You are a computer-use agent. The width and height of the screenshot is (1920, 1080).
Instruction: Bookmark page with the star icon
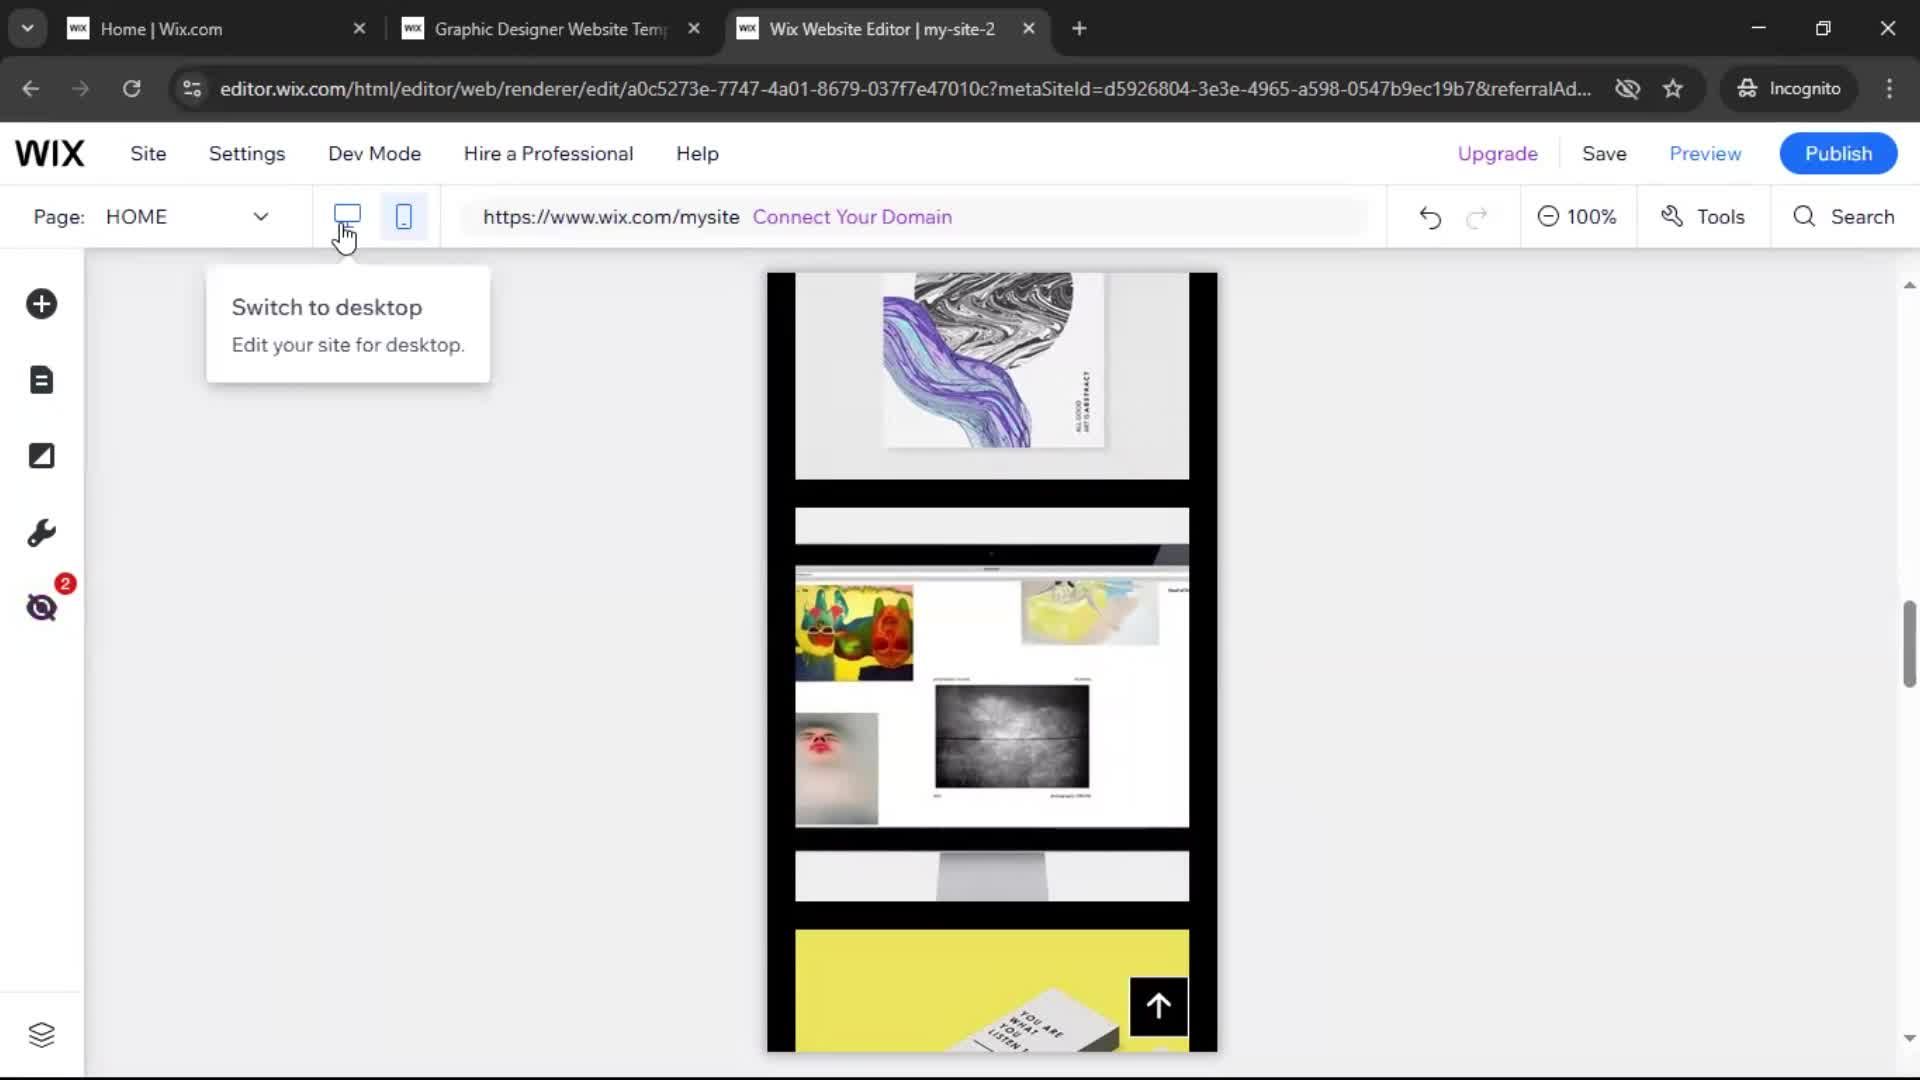click(x=1673, y=89)
